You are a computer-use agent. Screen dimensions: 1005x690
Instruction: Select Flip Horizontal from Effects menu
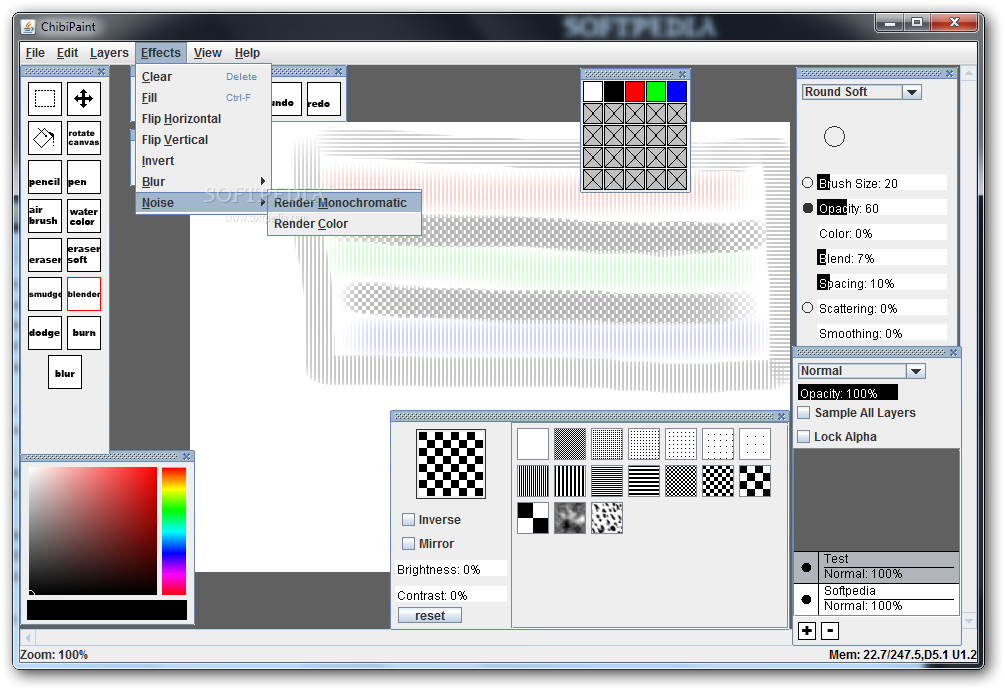point(204,119)
